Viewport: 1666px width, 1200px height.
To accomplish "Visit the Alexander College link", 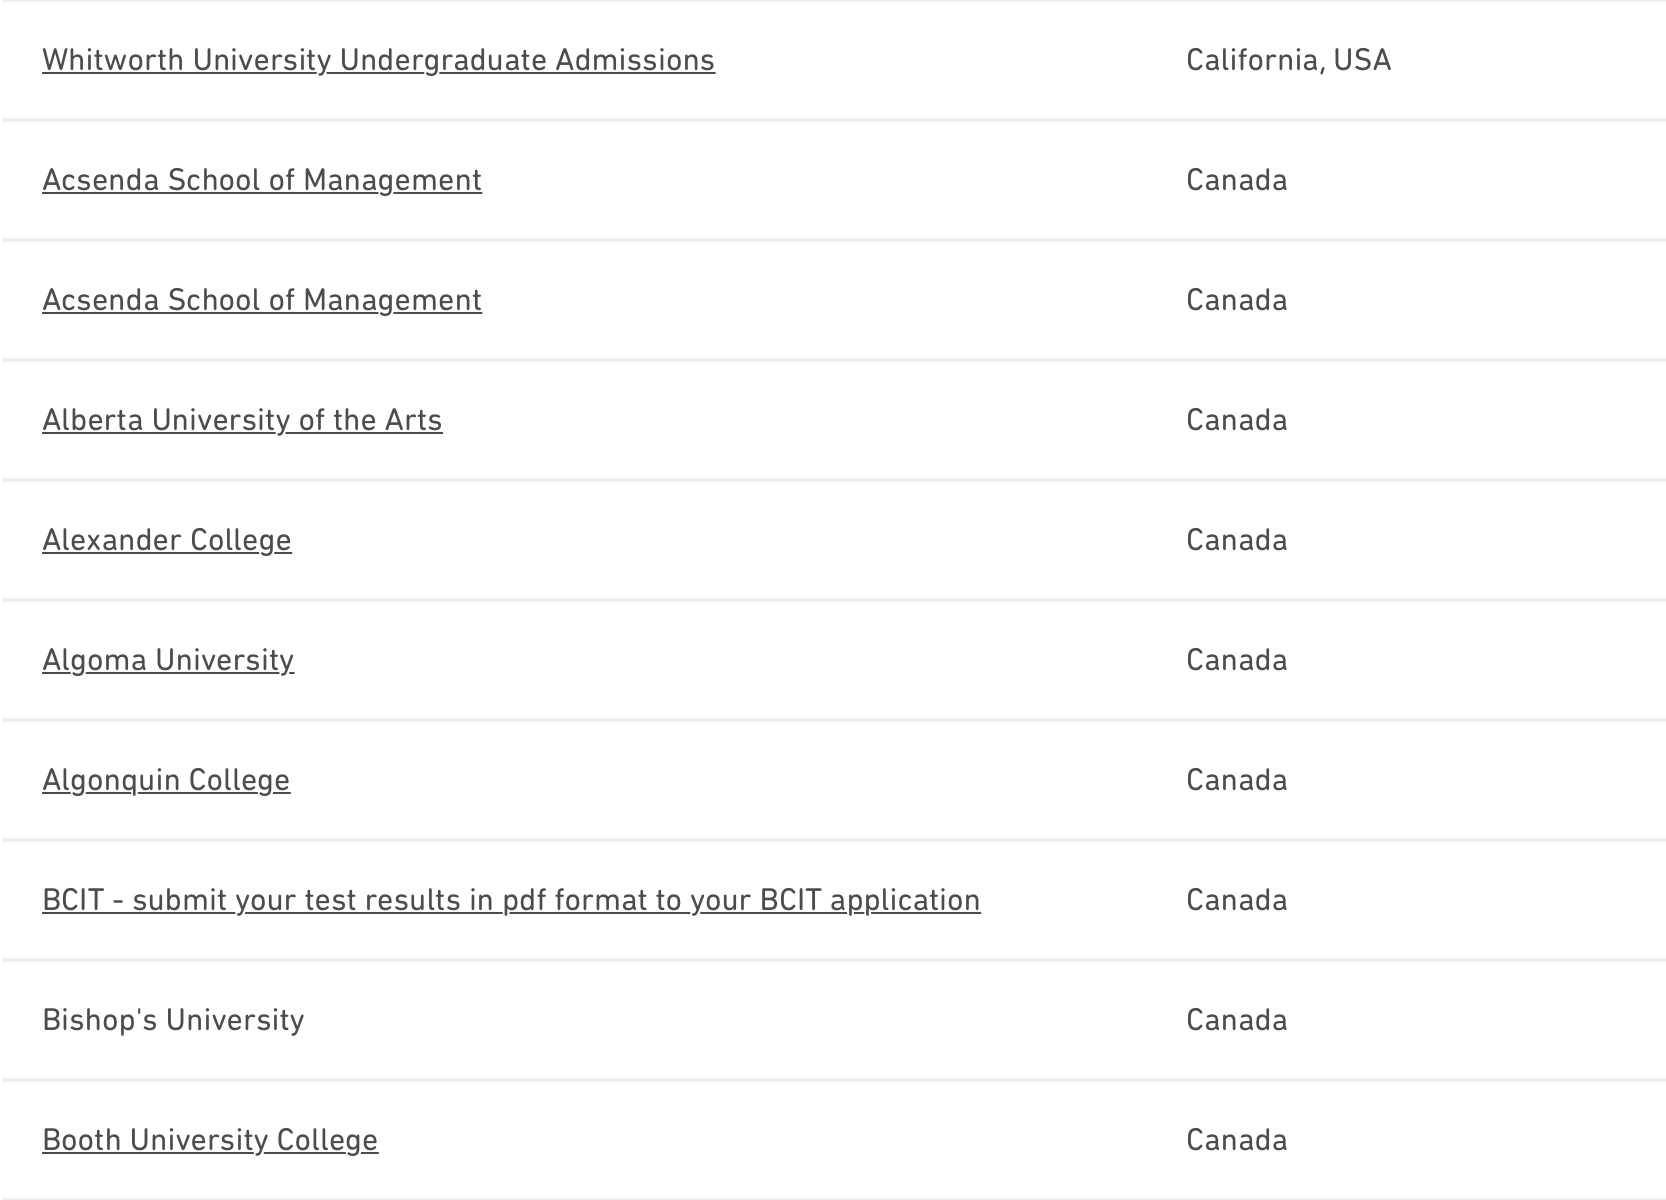I will pyautogui.click(x=167, y=540).
